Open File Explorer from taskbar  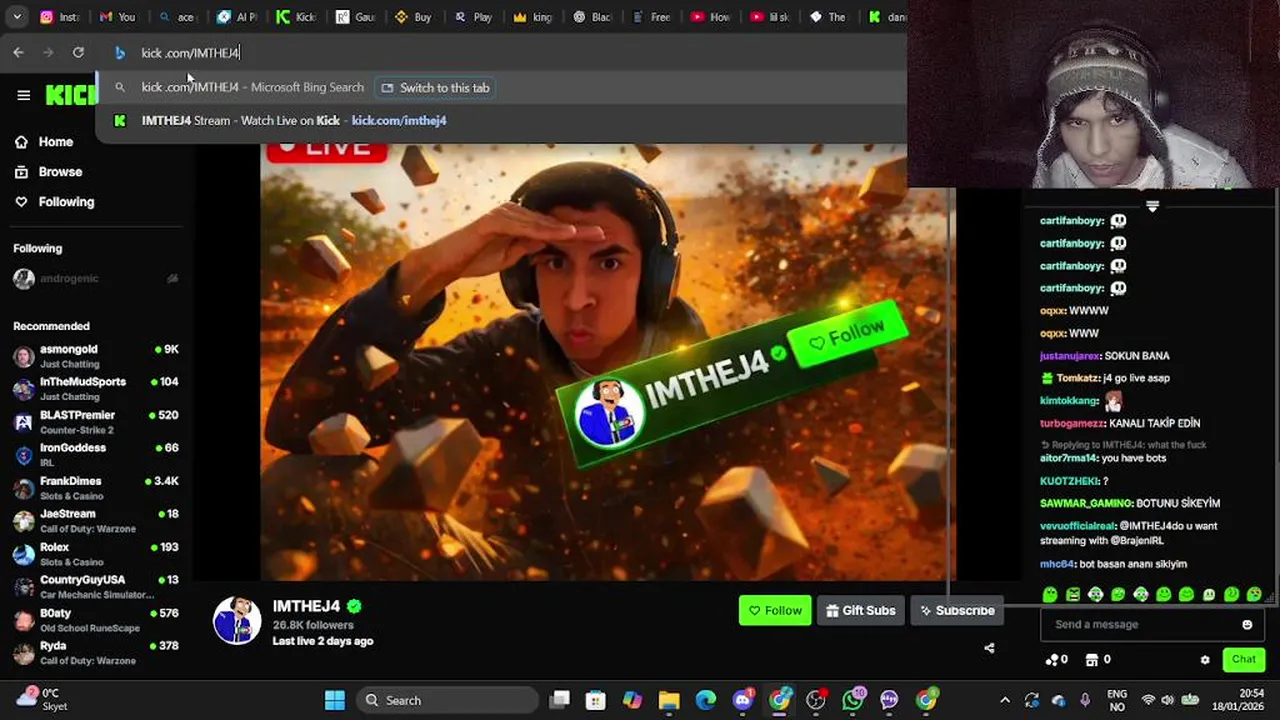669,700
